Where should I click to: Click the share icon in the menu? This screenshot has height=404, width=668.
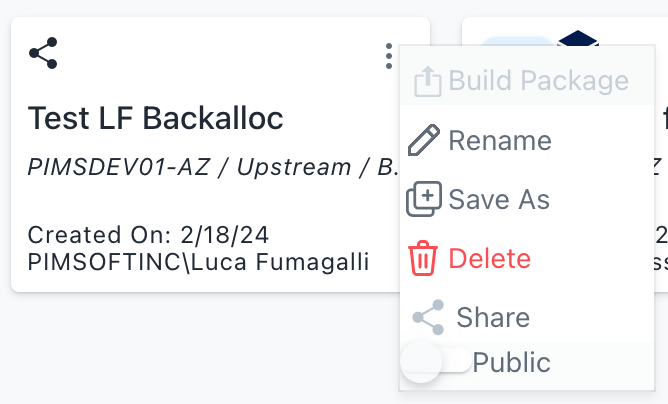tap(428, 318)
